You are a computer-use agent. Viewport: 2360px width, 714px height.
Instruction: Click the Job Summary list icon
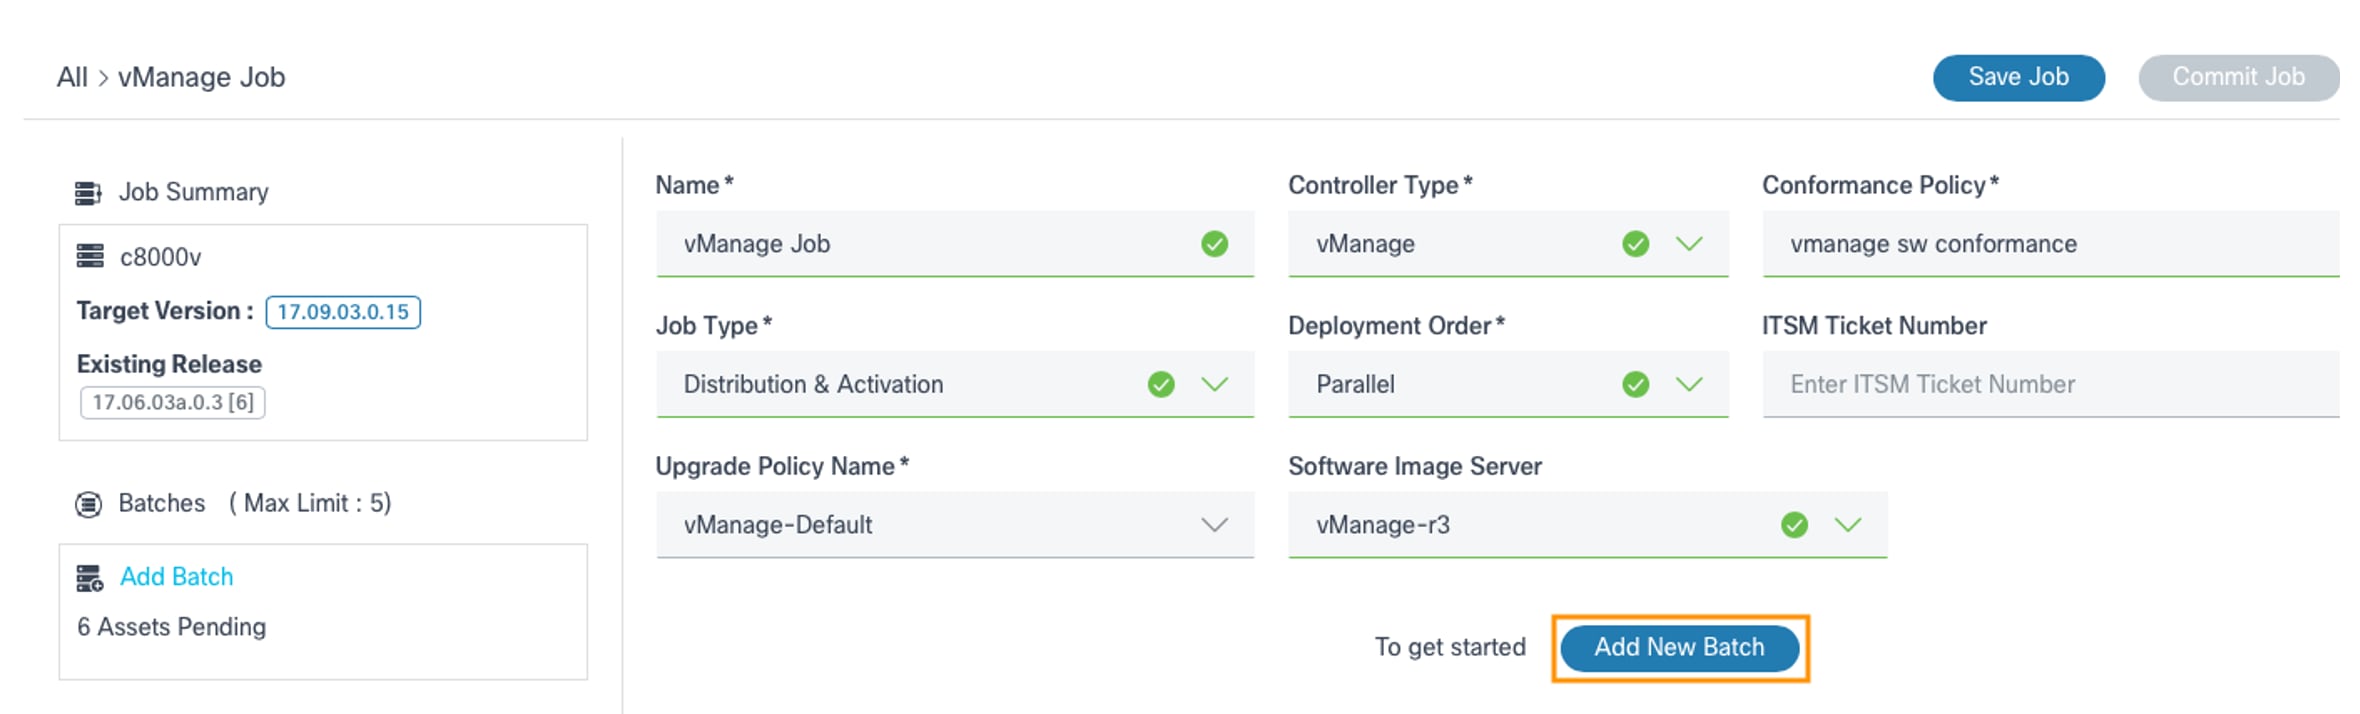point(88,192)
